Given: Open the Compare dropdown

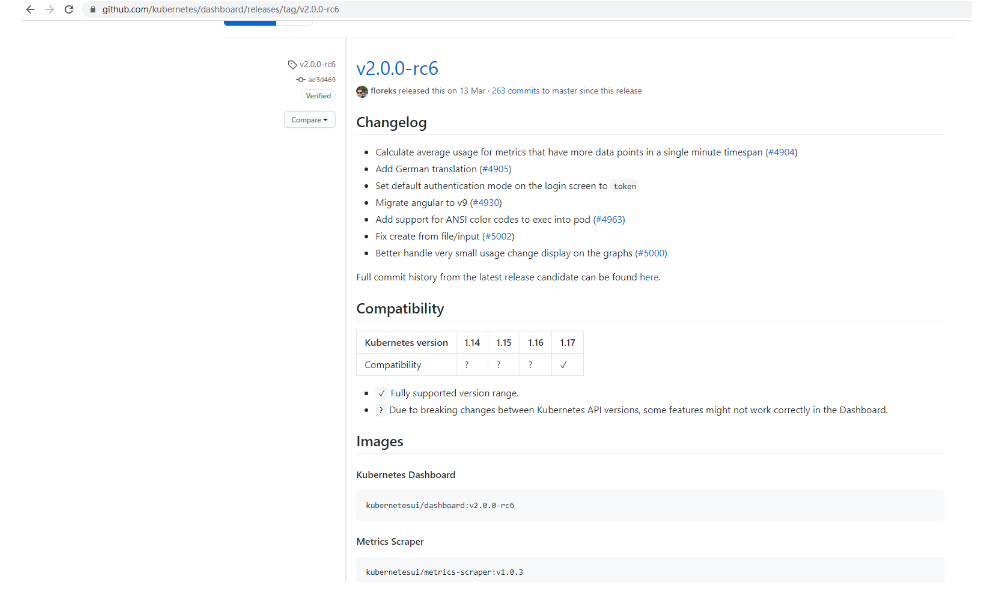Looking at the screenshot, I should [310, 120].
